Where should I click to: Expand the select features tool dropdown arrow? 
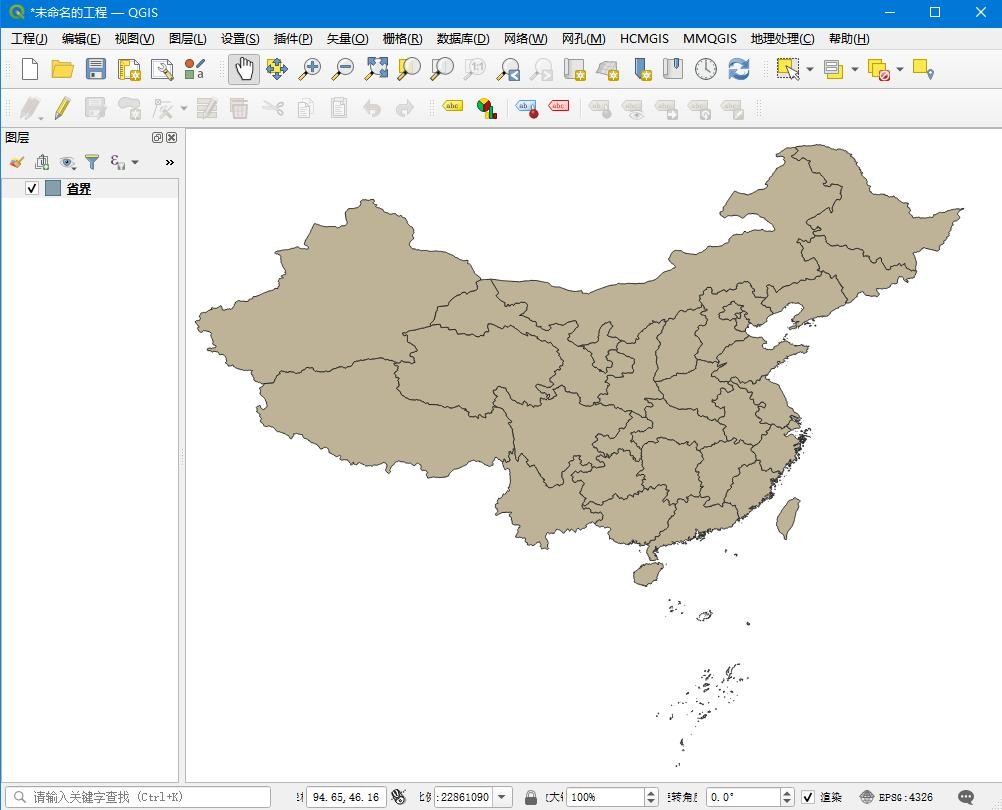tap(810, 69)
